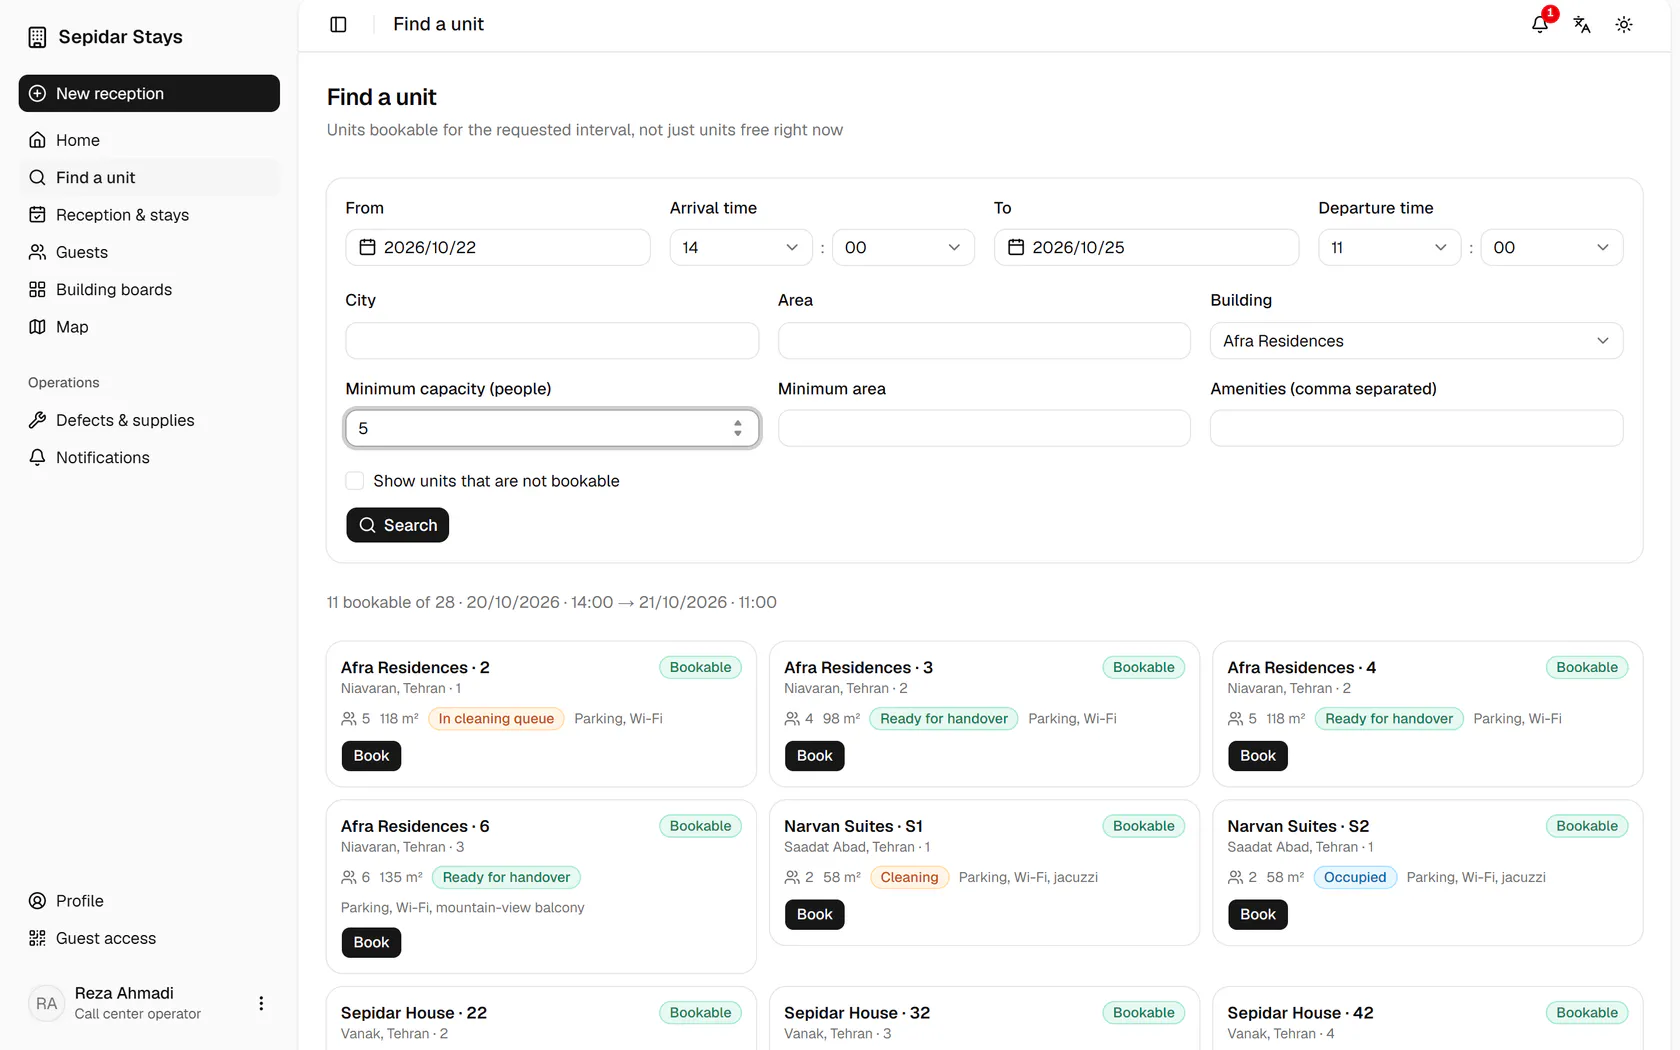Book Afra Residences 3

[814, 756]
